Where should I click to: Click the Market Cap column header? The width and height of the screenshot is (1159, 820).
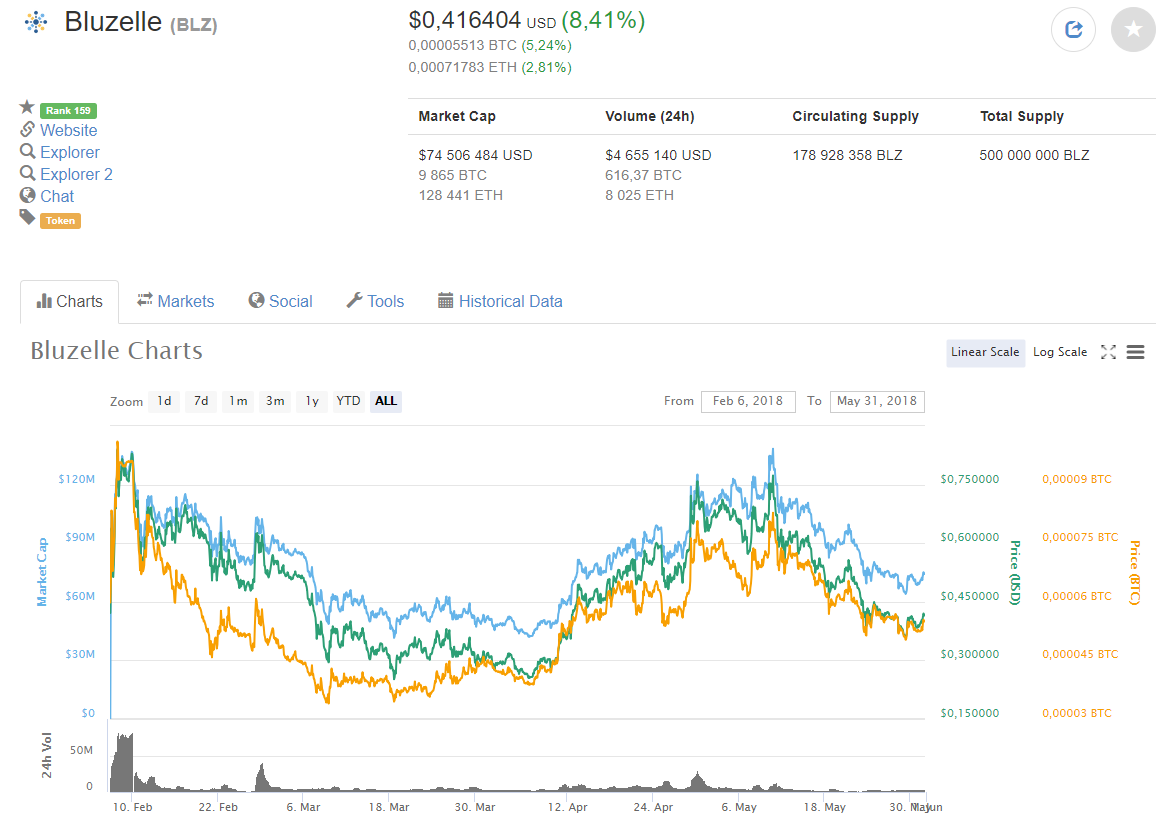457,117
